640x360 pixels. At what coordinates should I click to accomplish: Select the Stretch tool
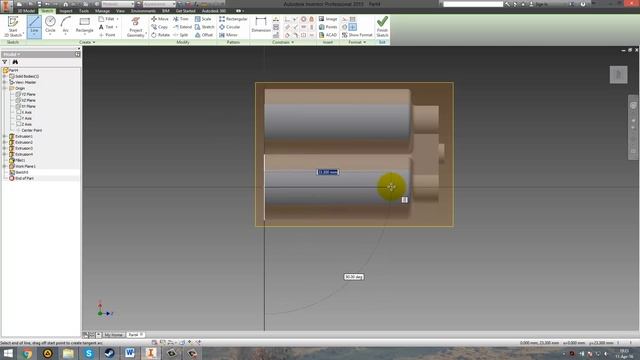(204, 27)
